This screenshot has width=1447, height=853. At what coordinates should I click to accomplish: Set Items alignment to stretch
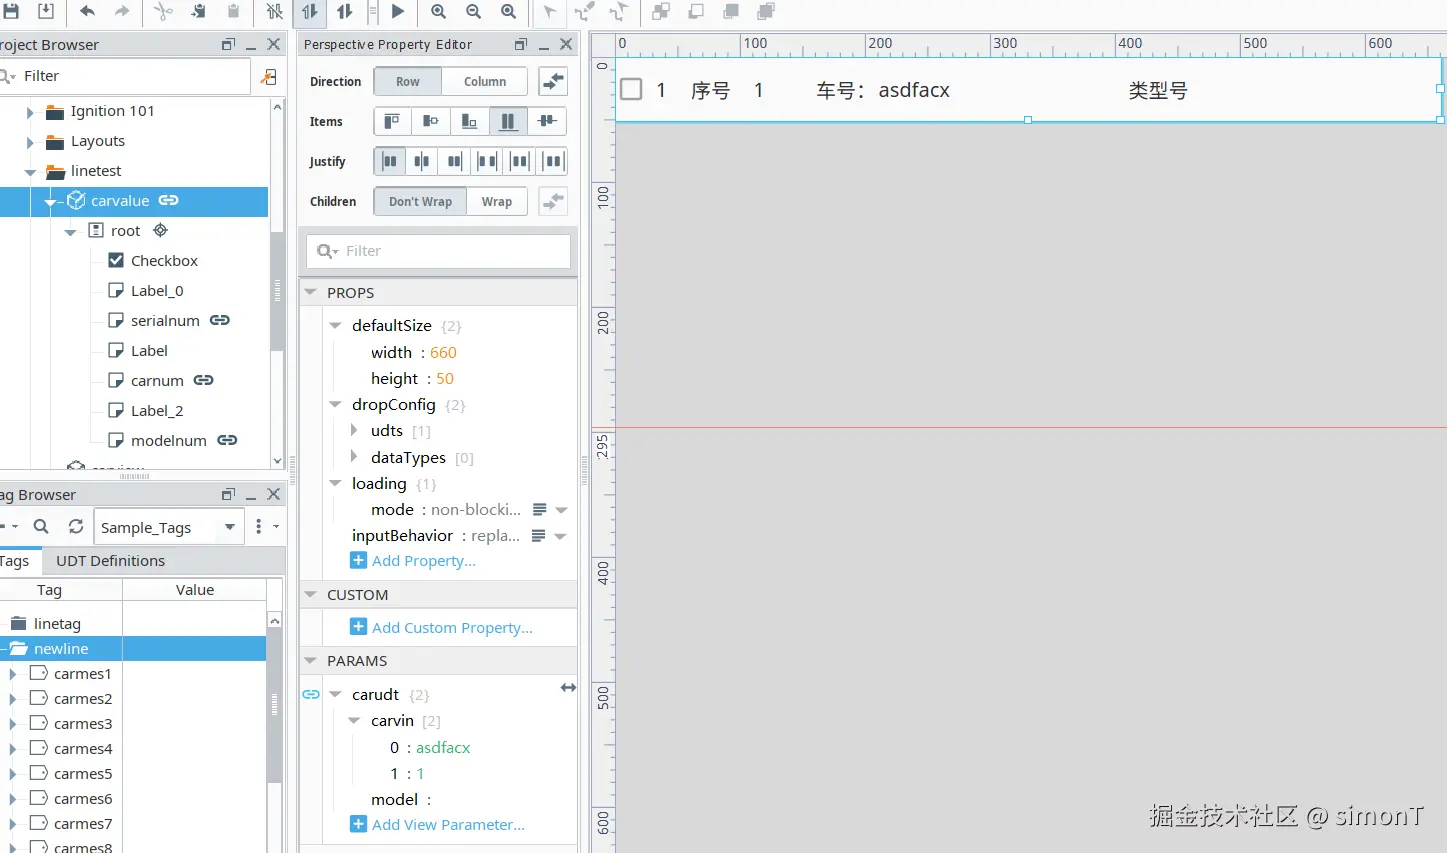point(508,121)
